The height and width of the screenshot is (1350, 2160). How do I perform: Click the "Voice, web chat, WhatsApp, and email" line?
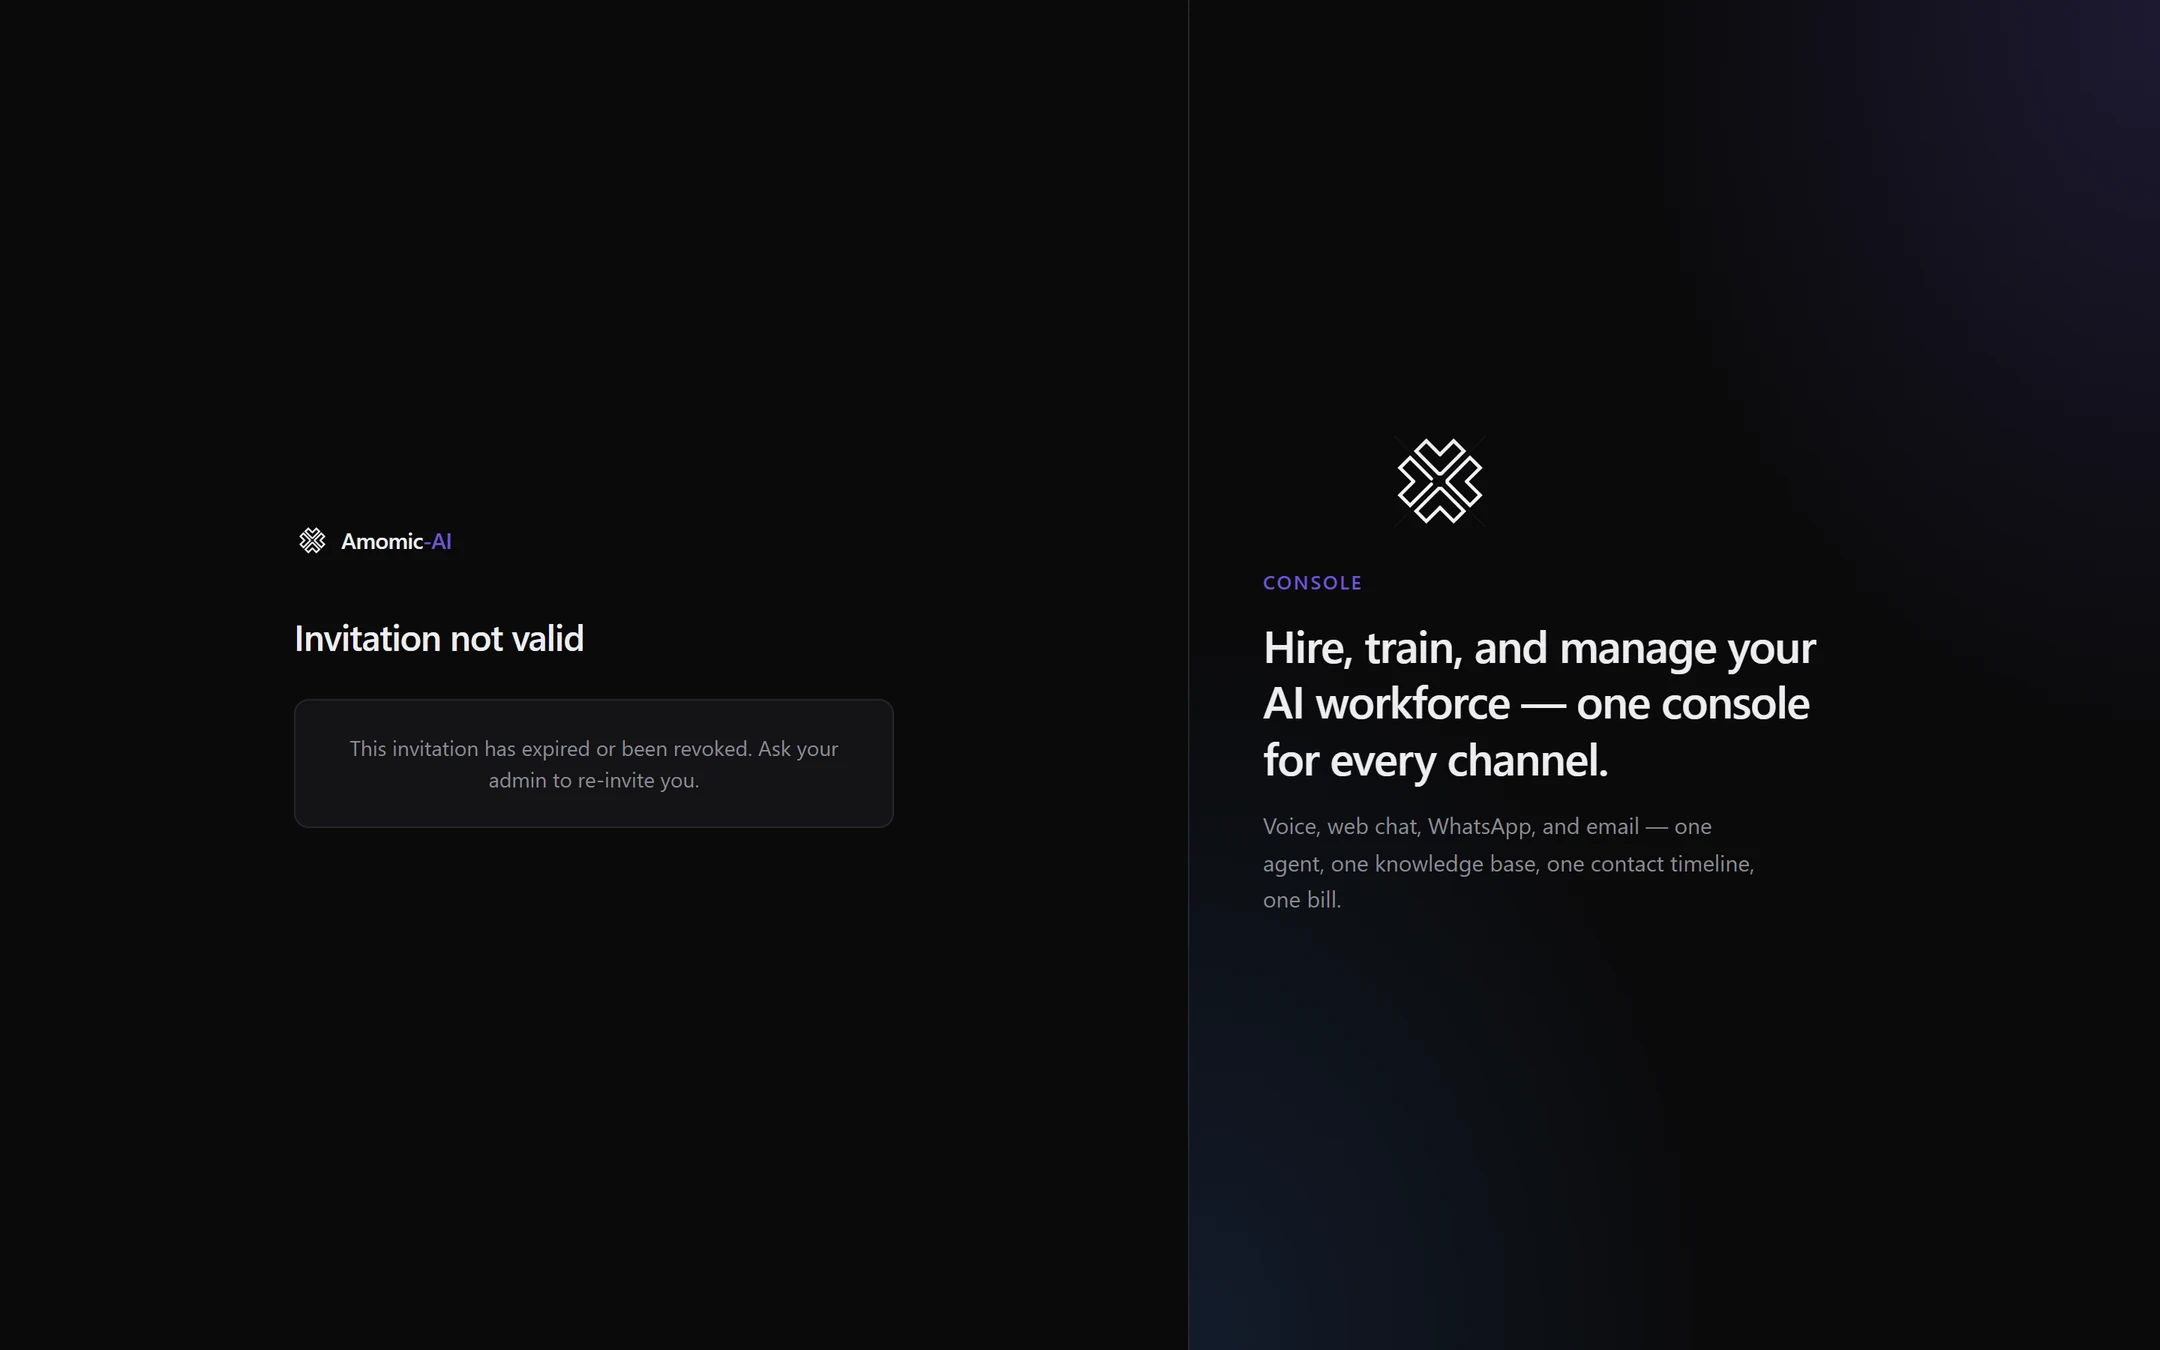(1451, 827)
